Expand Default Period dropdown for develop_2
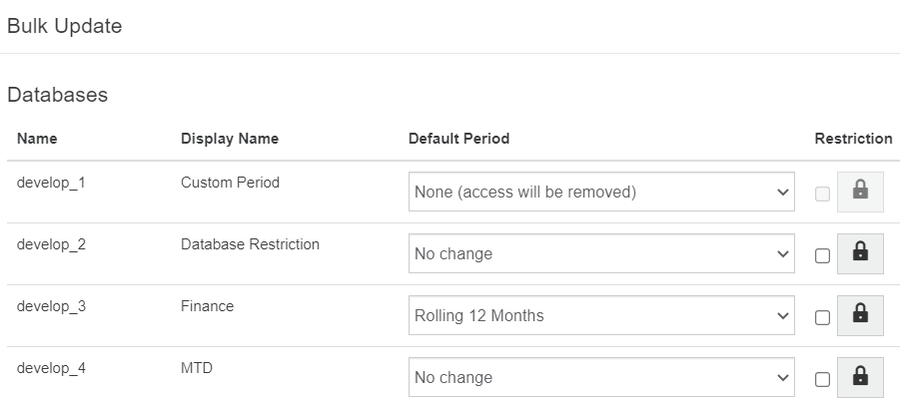The height and width of the screenshot is (402, 900). (601, 254)
